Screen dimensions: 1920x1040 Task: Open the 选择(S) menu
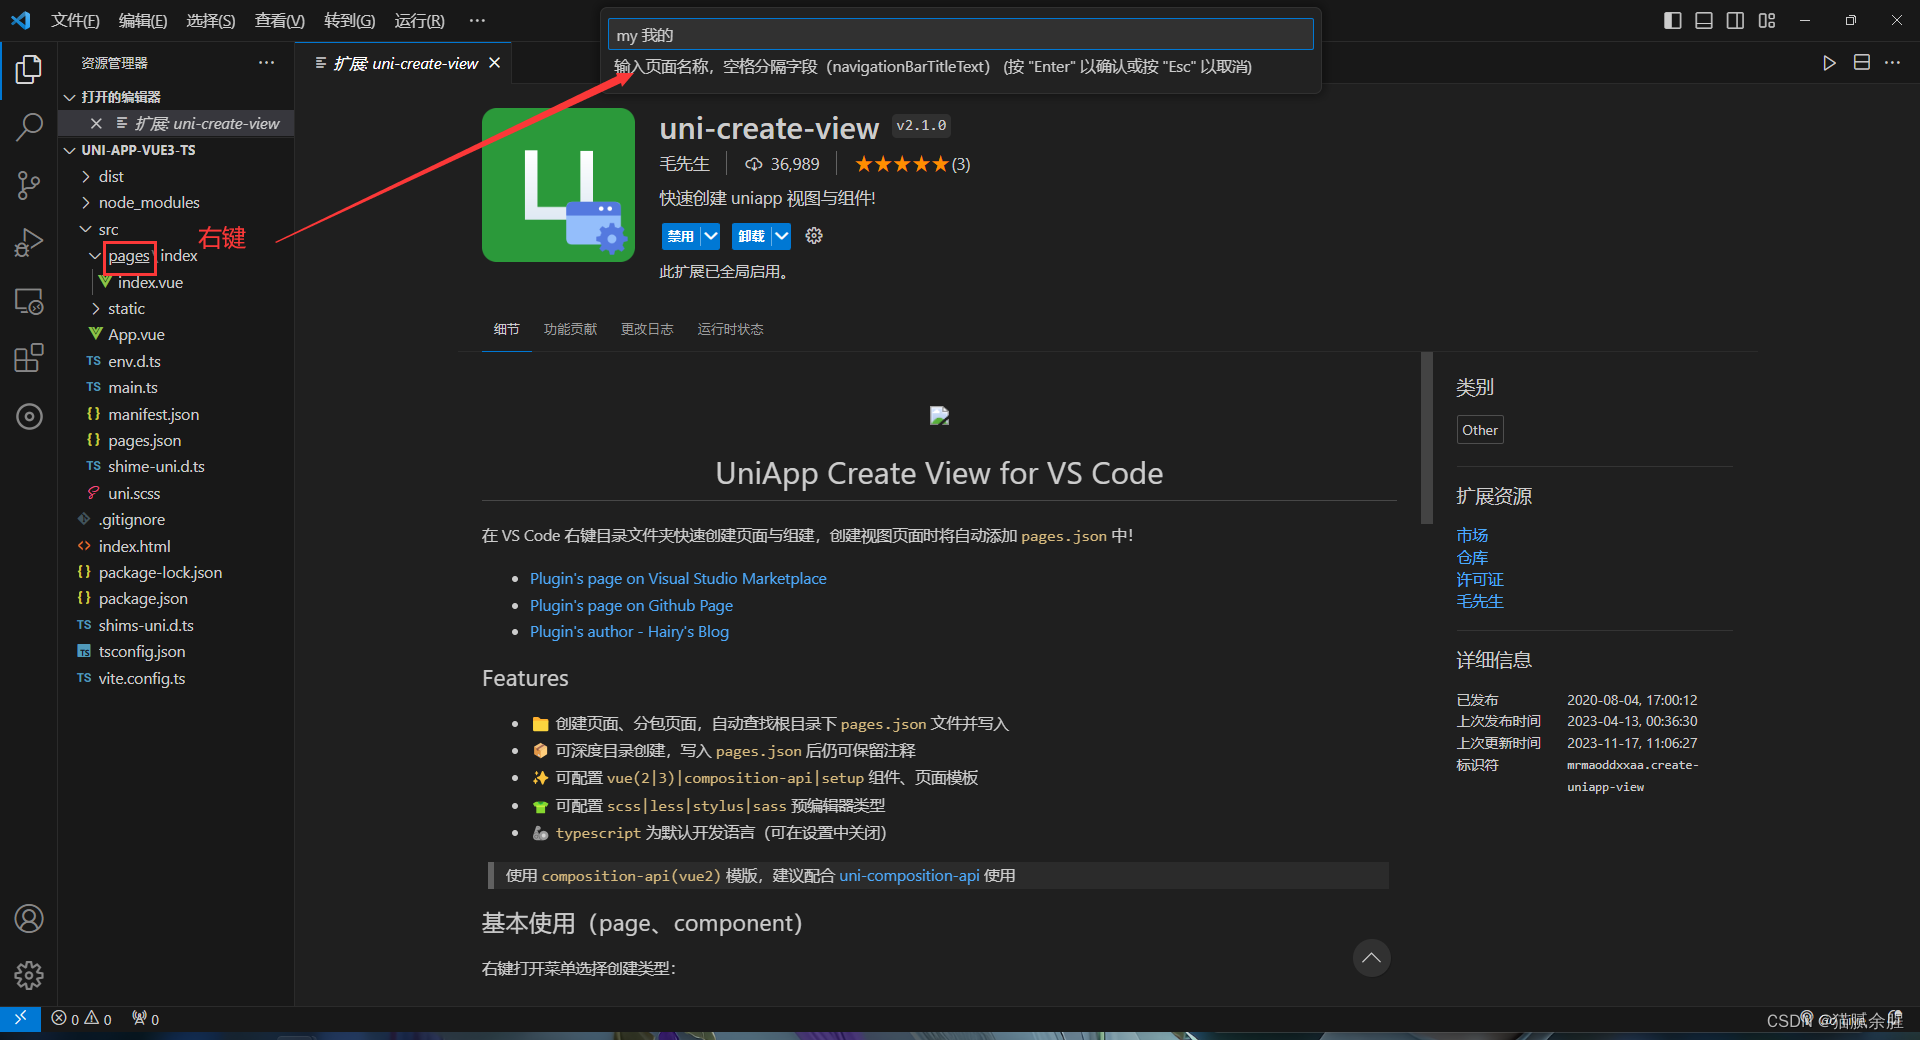[x=211, y=20]
